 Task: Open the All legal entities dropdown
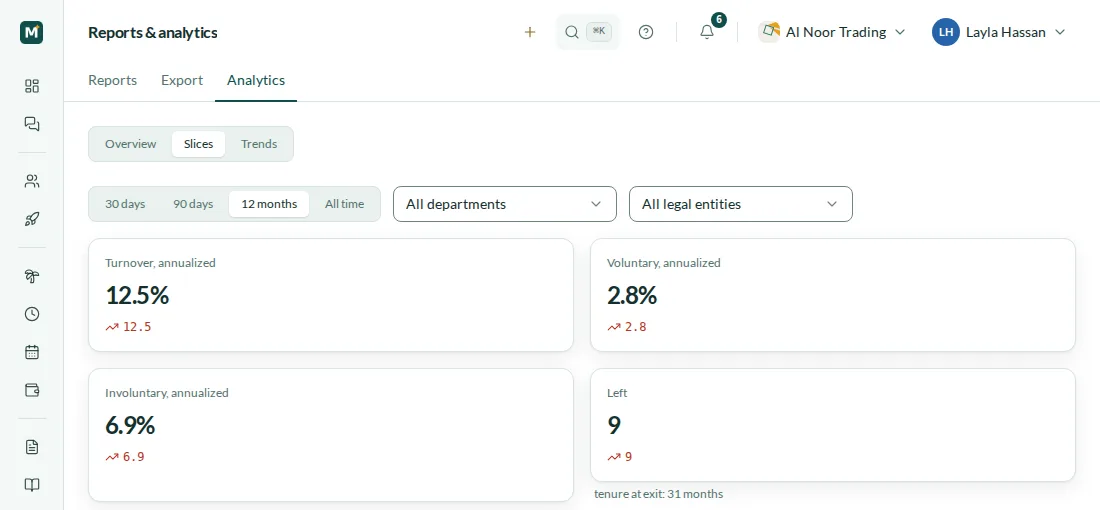click(x=741, y=204)
